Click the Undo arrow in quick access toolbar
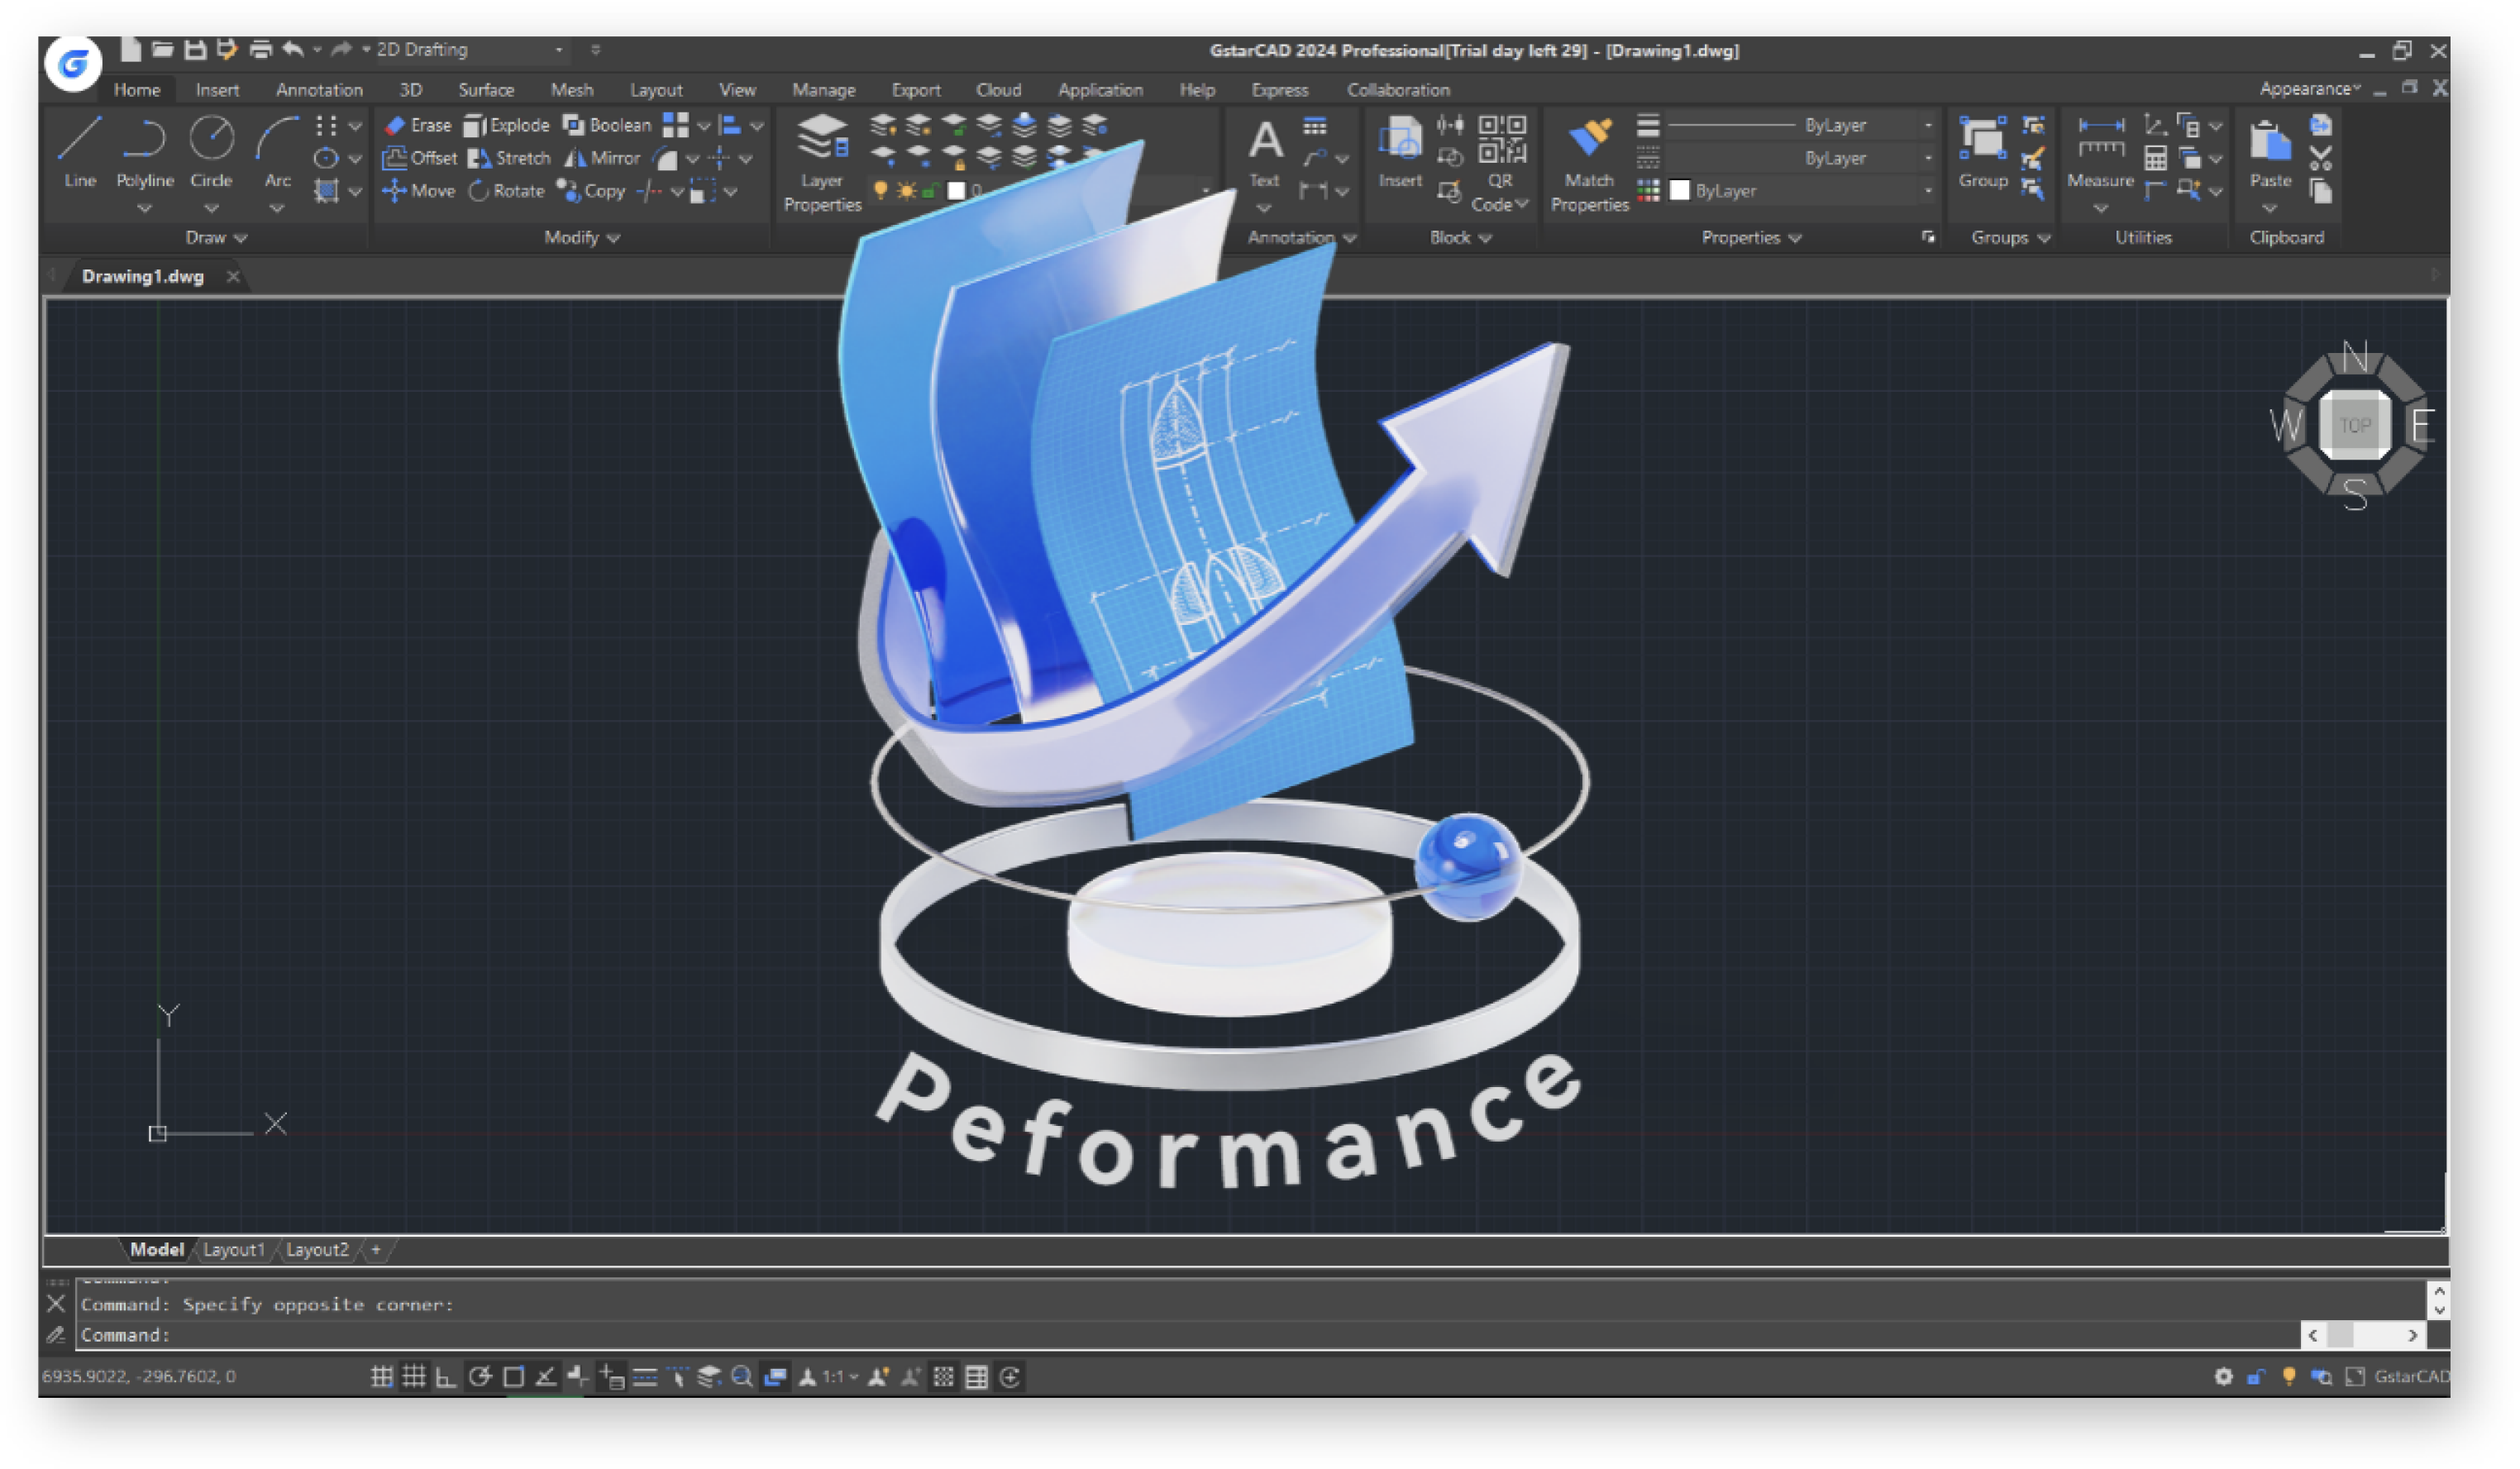This screenshot has width=2520, height=1469. coord(292,49)
